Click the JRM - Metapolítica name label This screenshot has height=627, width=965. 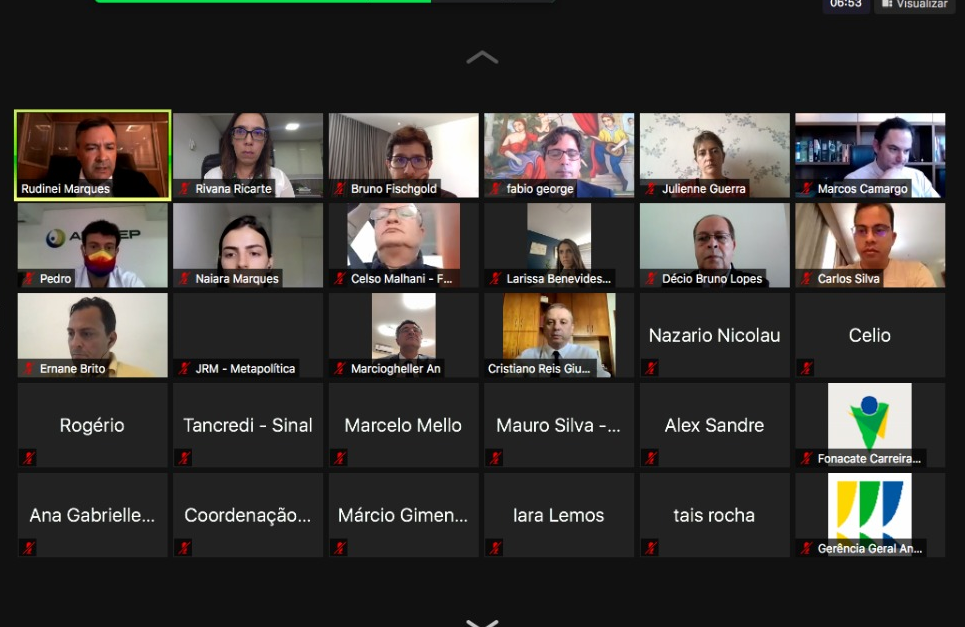click(x=245, y=369)
